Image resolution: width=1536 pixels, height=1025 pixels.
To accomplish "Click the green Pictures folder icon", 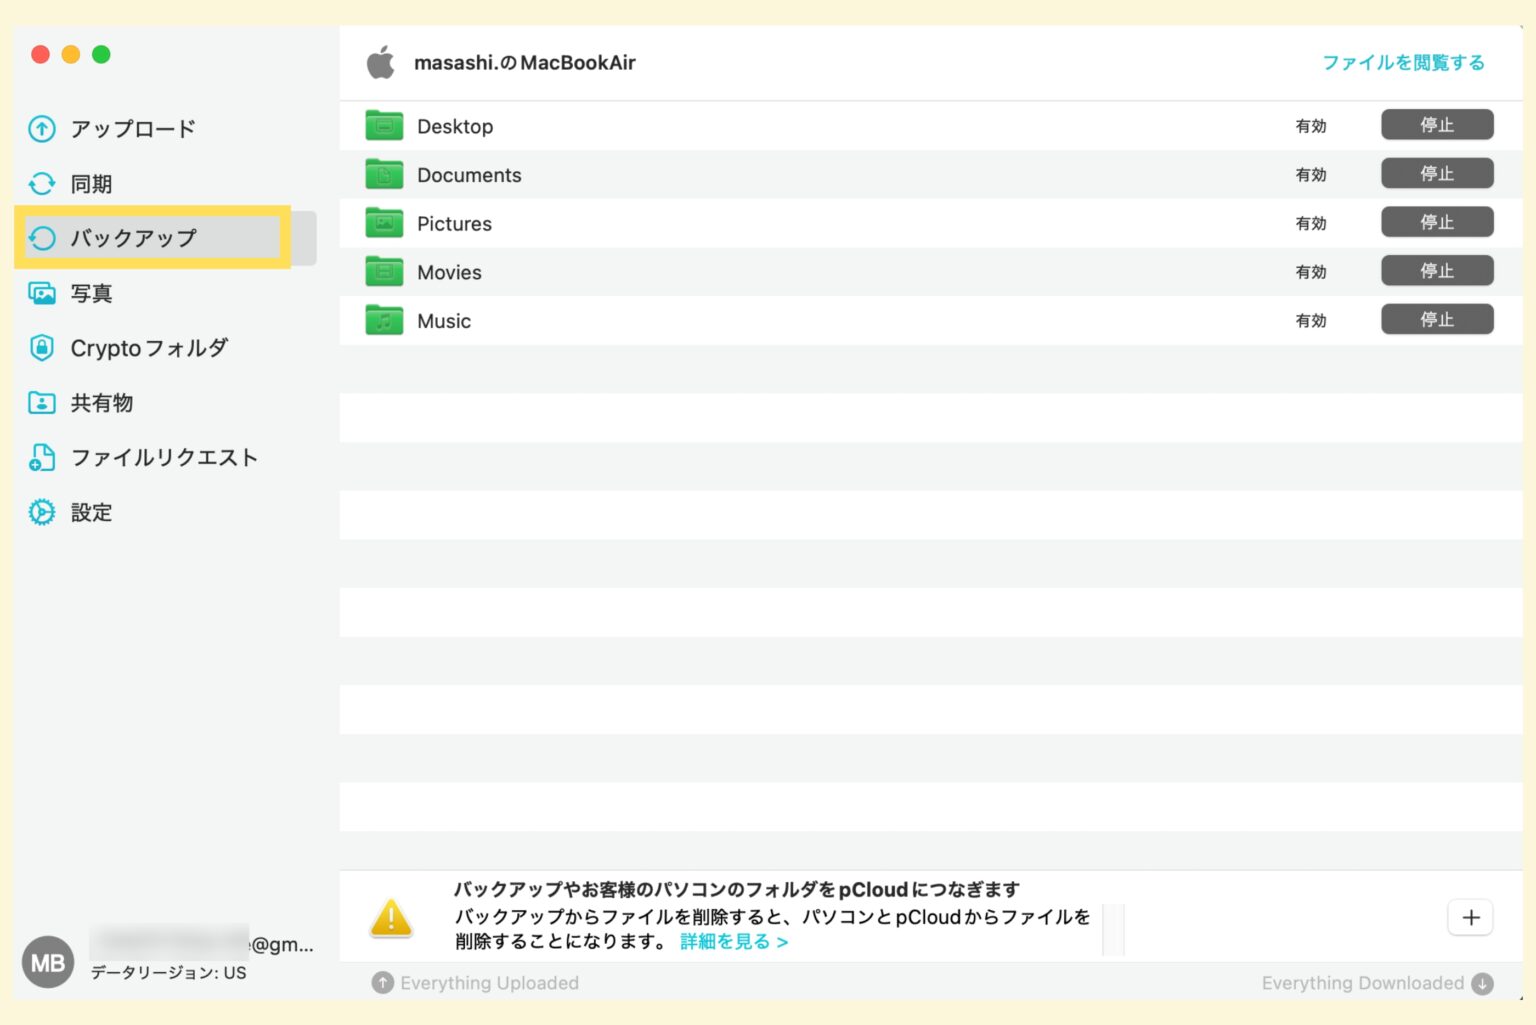I will 384,222.
